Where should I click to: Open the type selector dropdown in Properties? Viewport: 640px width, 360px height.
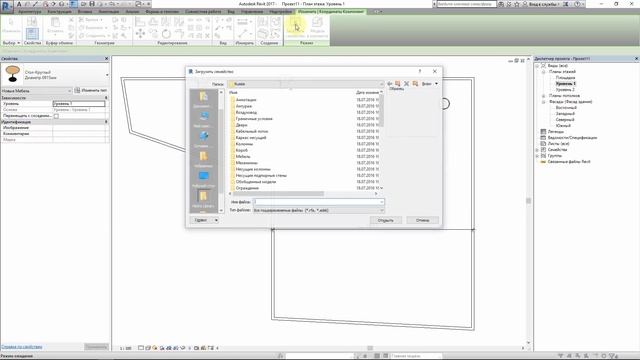coord(107,75)
